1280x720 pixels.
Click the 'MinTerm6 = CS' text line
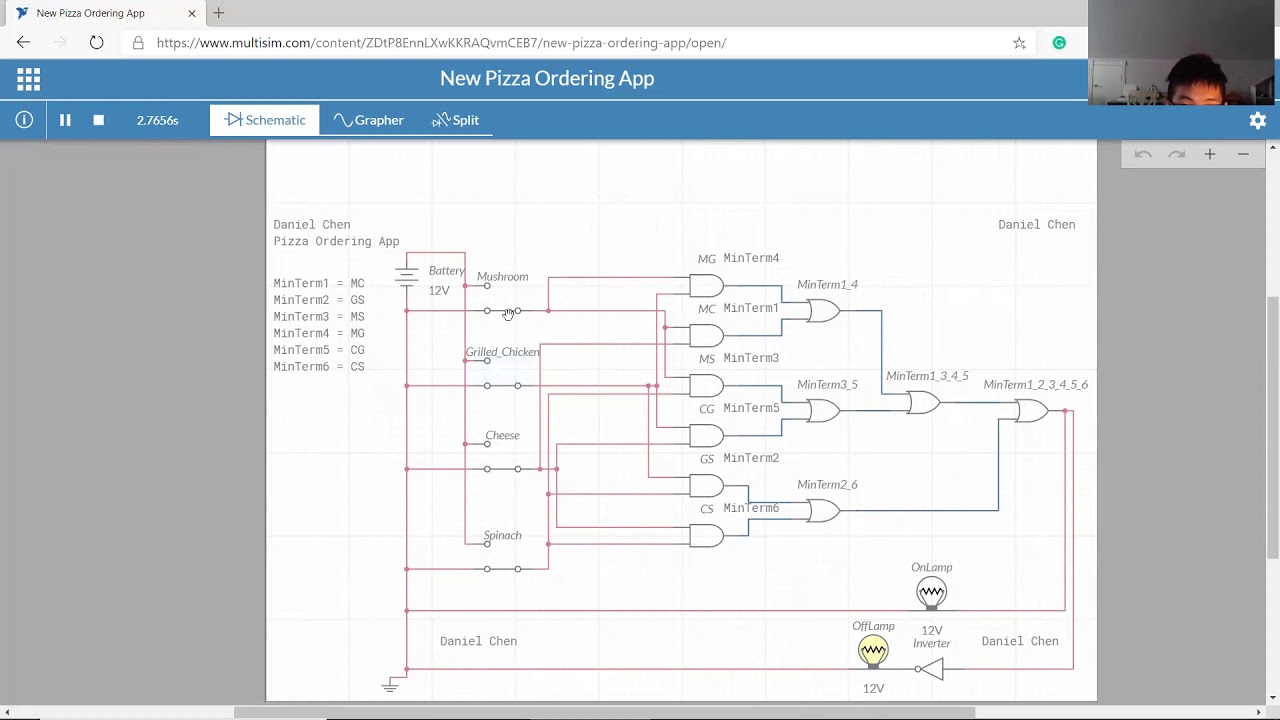click(319, 367)
